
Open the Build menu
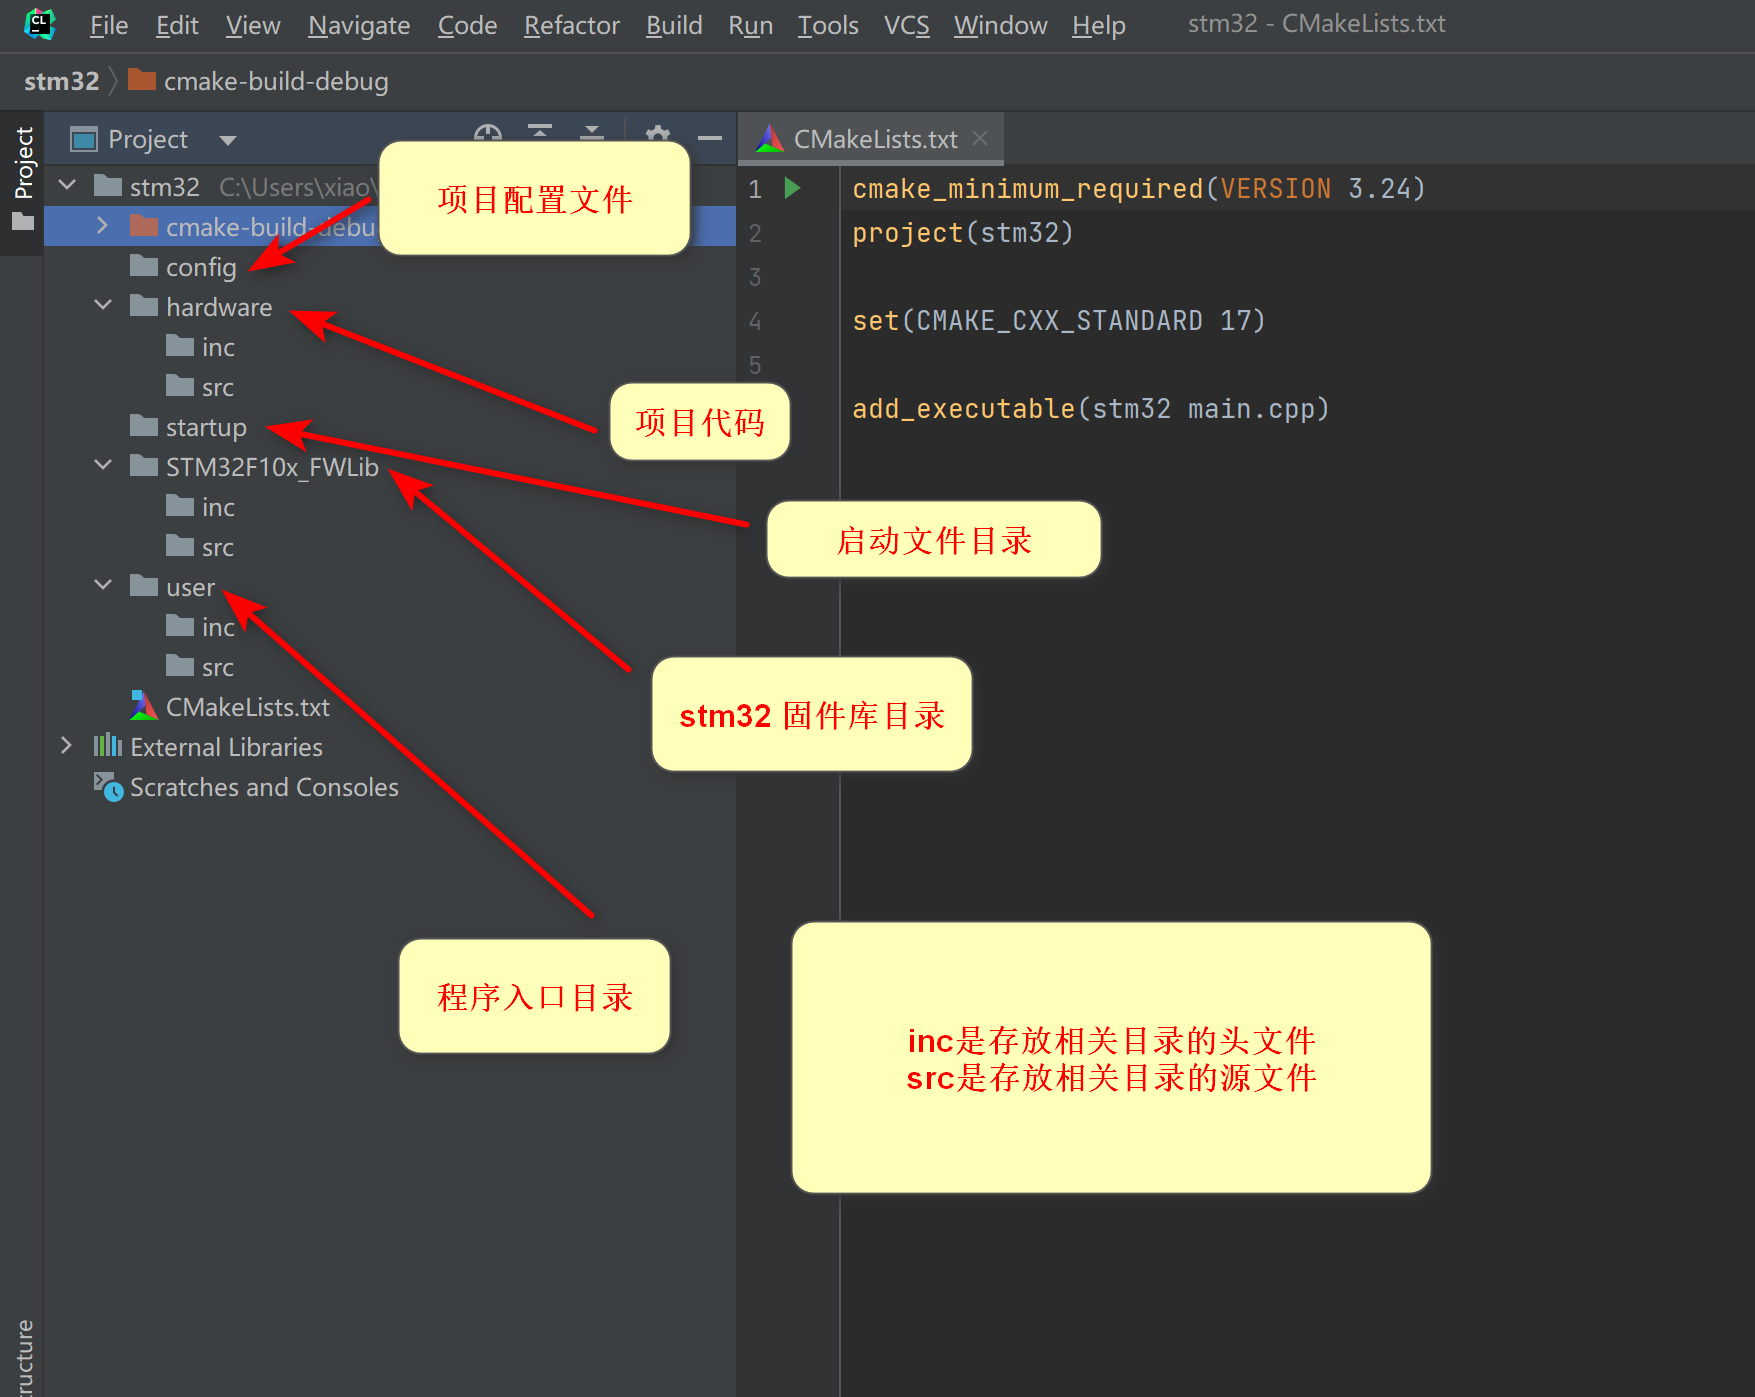tap(673, 25)
